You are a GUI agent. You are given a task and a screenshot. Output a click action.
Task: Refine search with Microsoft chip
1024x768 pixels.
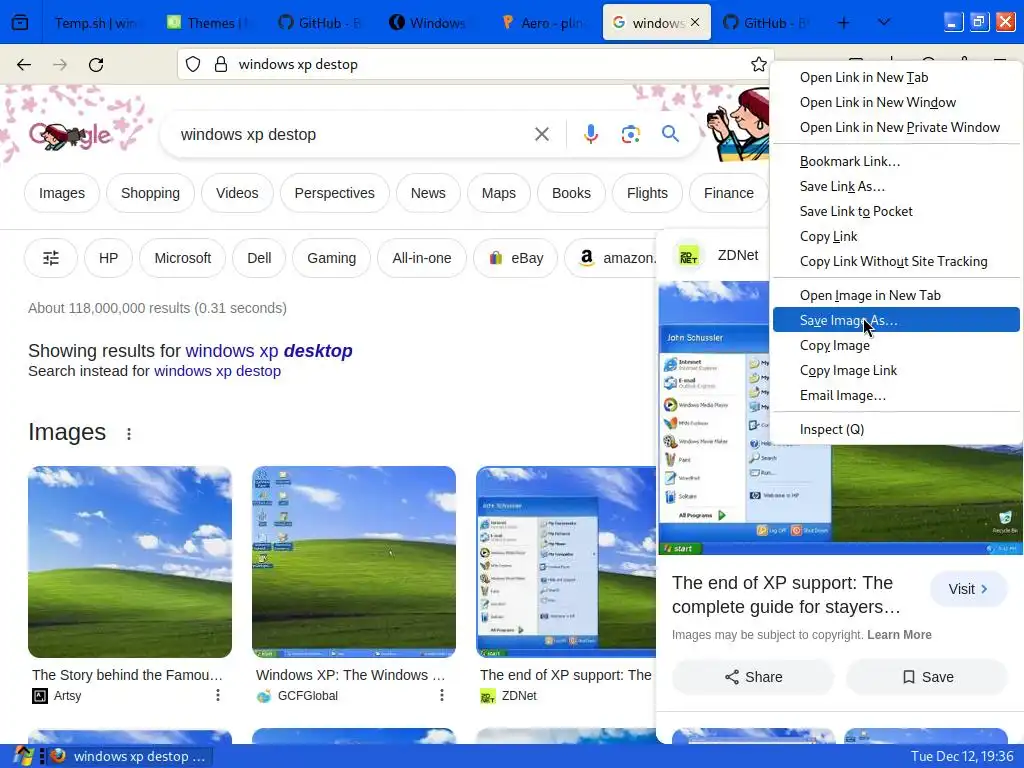tap(183, 259)
